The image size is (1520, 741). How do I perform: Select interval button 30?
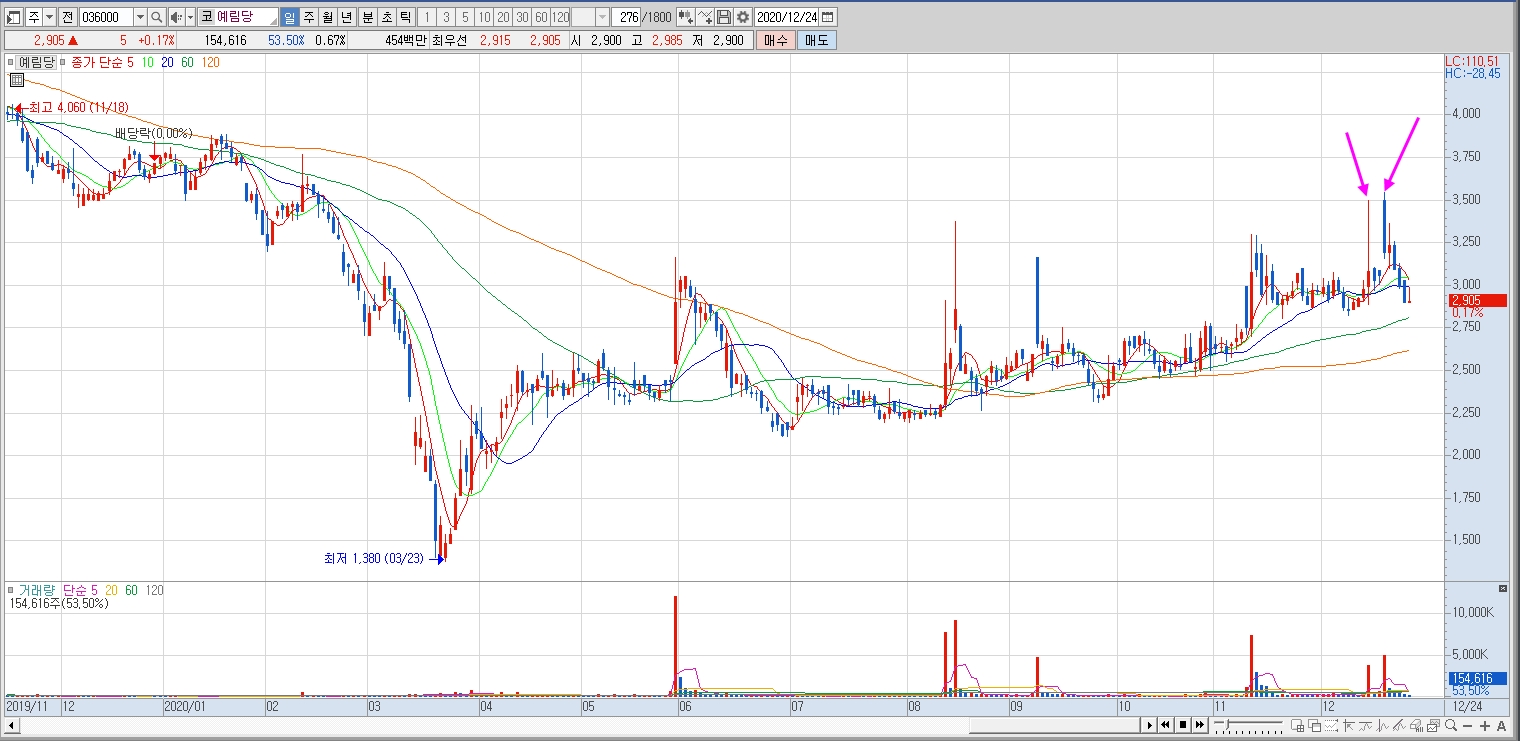(522, 17)
